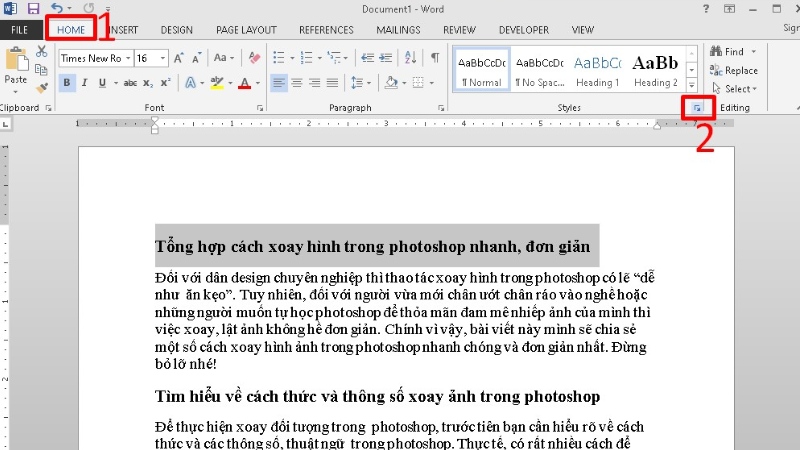Toggle Italic formatting

(85, 83)
